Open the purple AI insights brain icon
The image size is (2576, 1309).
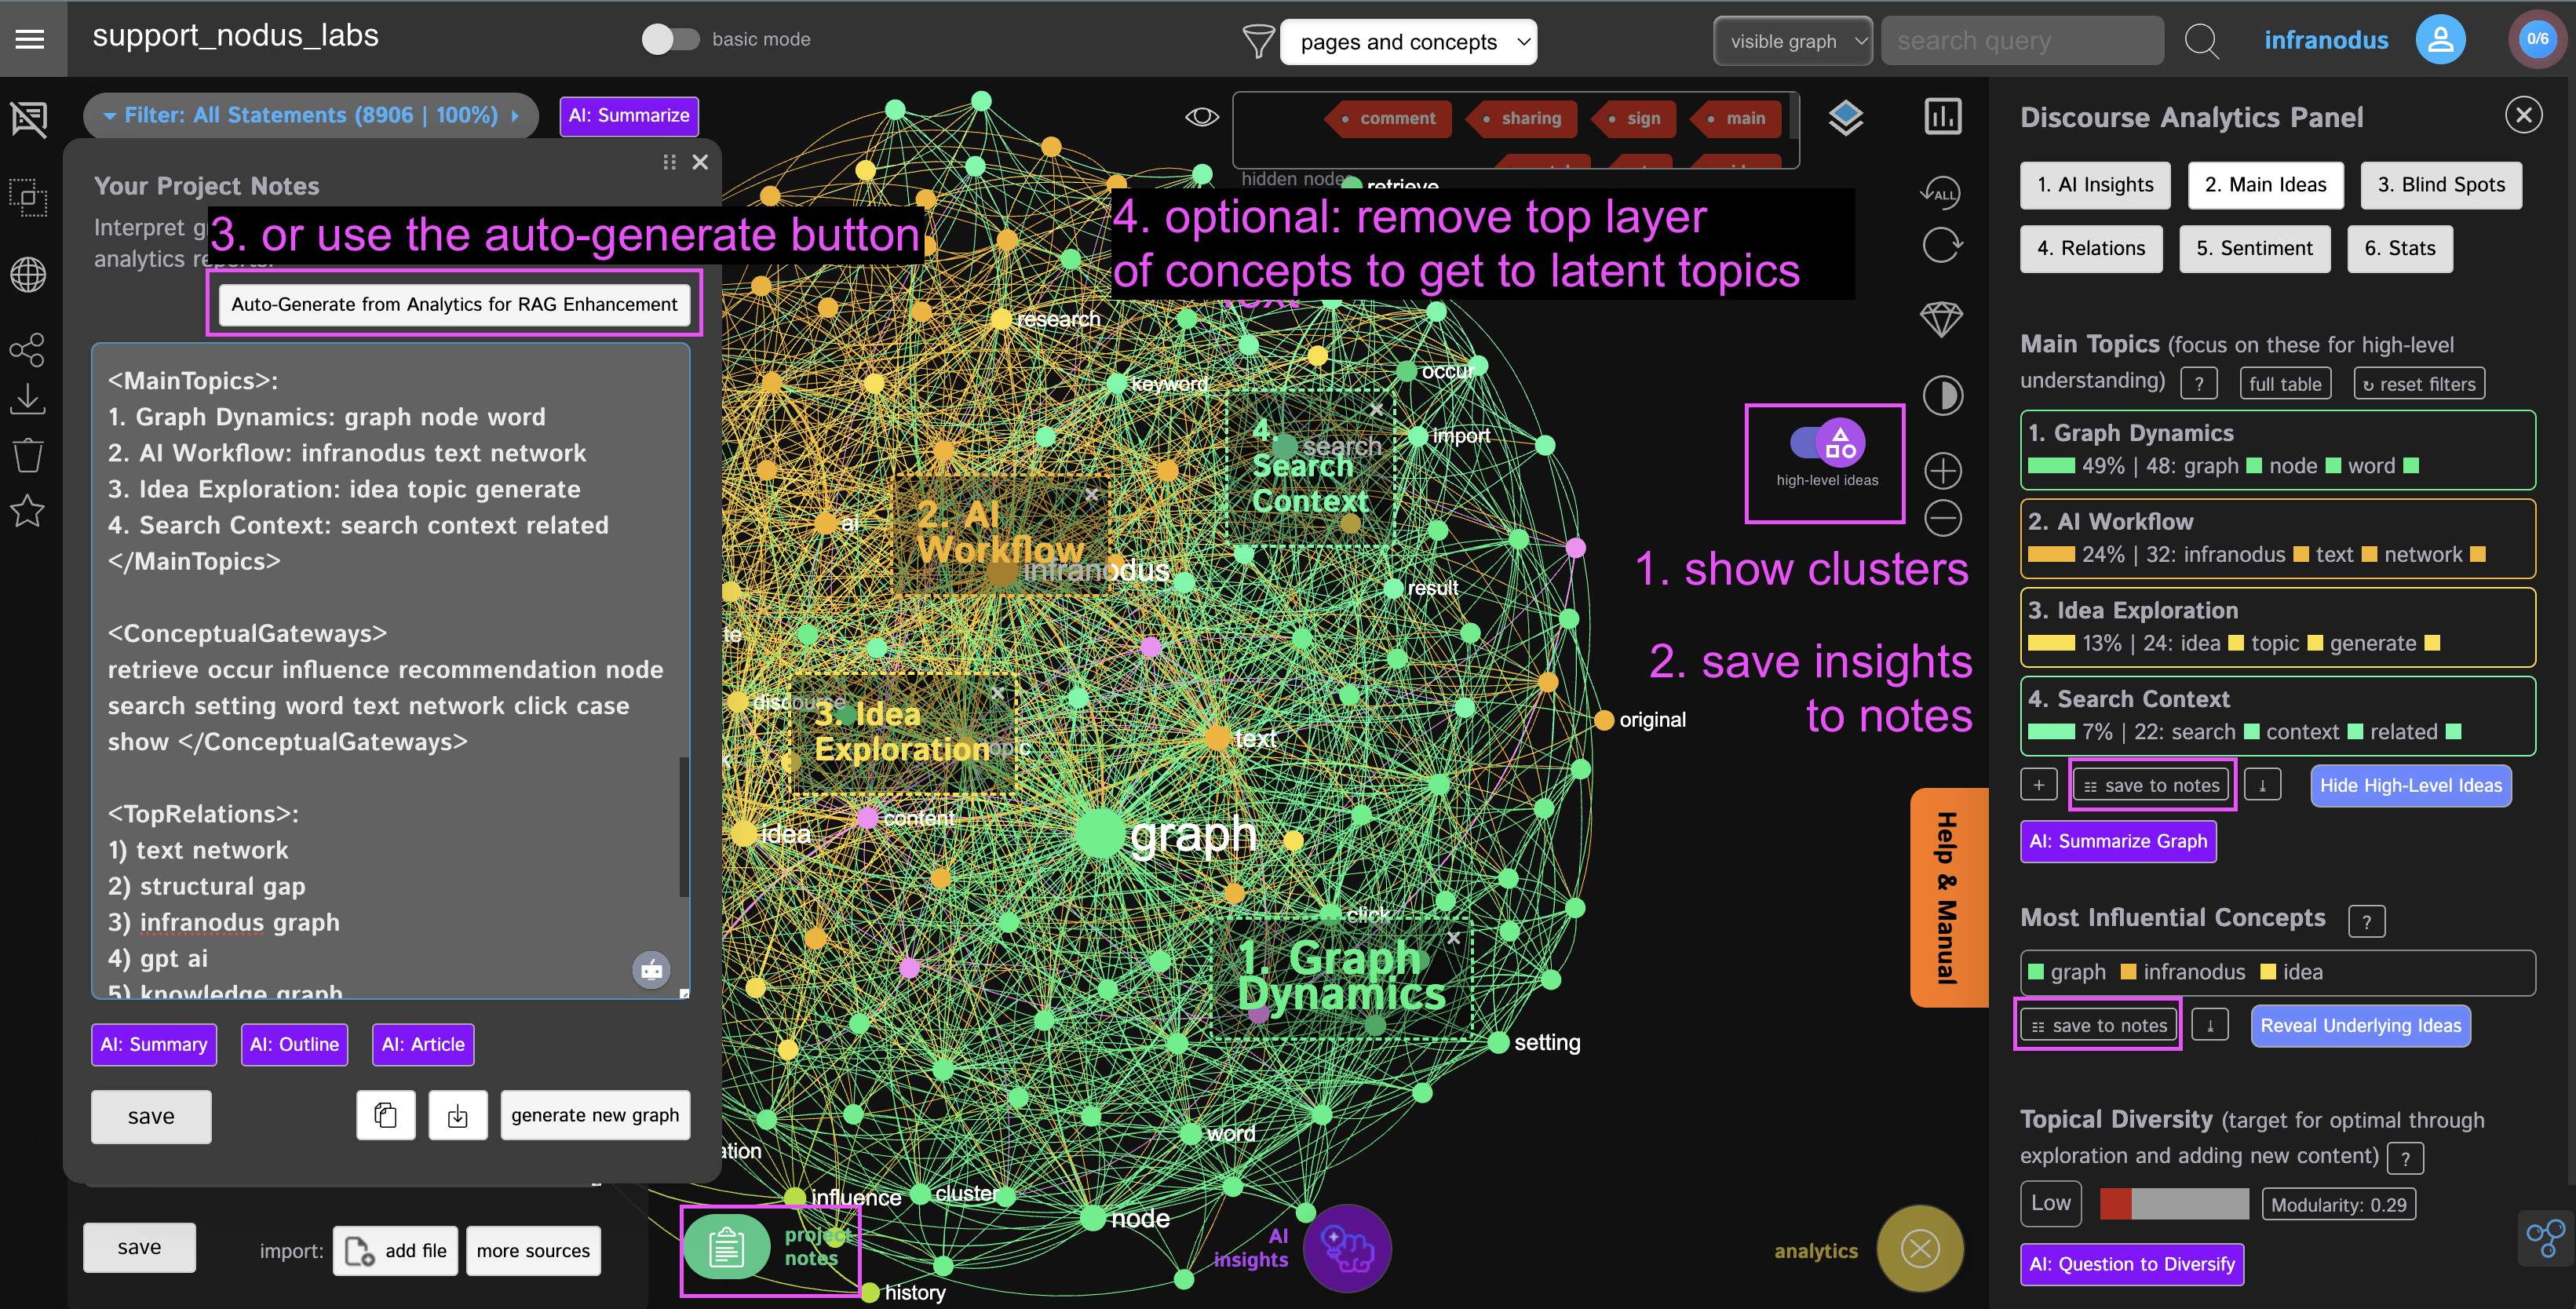[1347, 1248]
